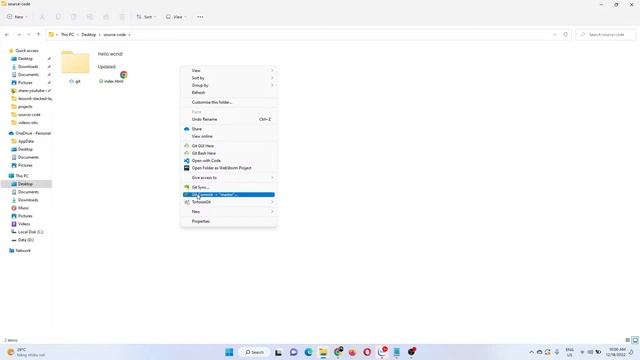Click This PC in the address breadcrumb
This screenshot has width=640, height=360.
[67, 35]
